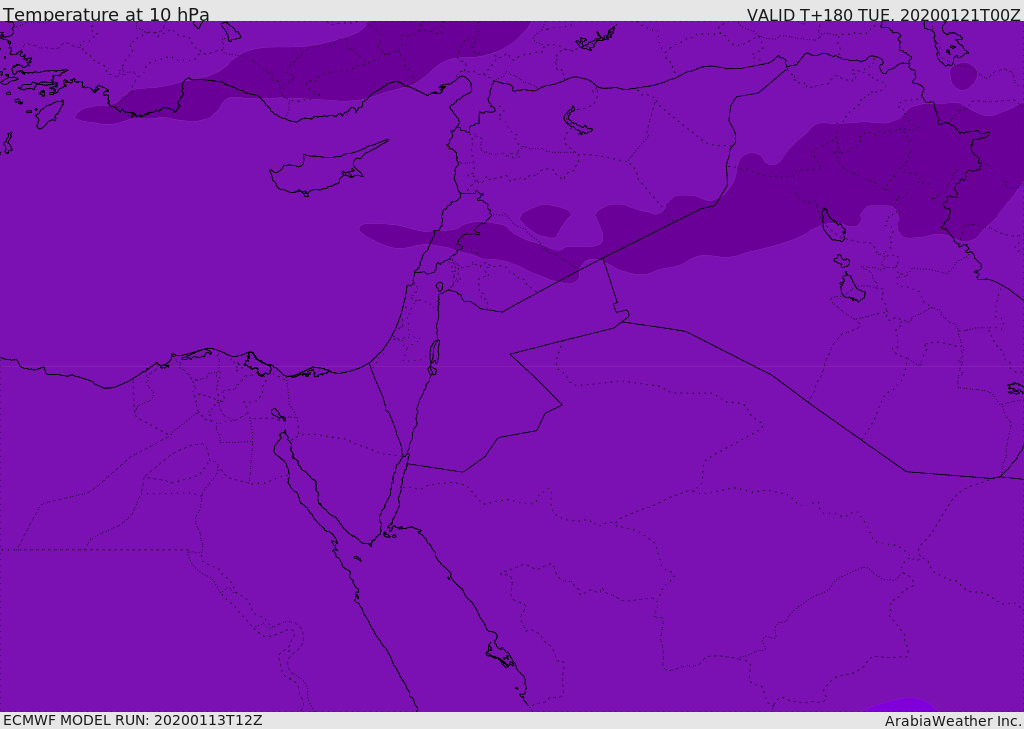Click the 'ArabiaWeather Inc' credit text
The width and height of the screenshot is (1024, 729).
952,721
